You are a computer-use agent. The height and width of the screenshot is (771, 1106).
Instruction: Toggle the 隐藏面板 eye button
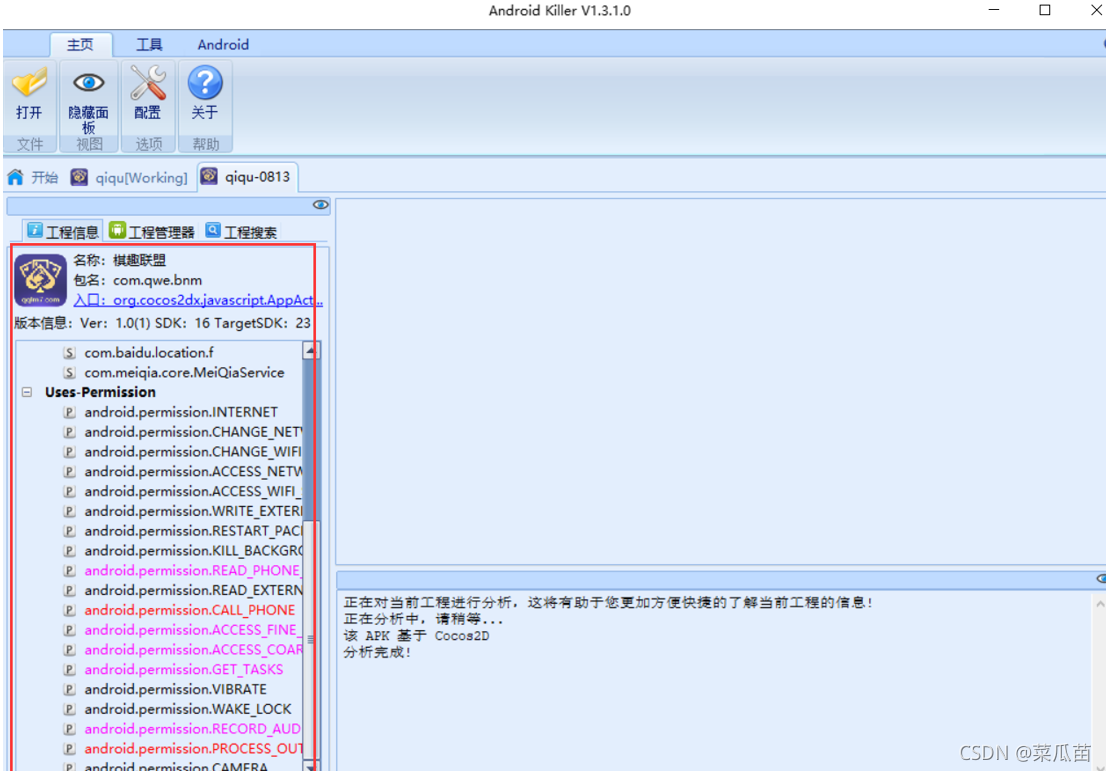[x=88, y=98]
